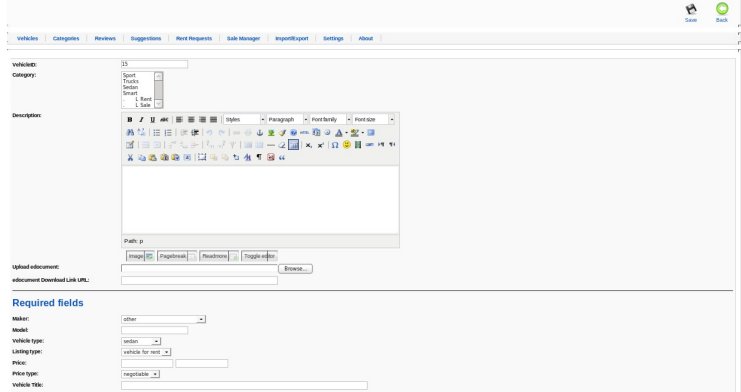Open the Styles dropdown
The width and height of the screenshot is (741, 392).
pos(244,120)
